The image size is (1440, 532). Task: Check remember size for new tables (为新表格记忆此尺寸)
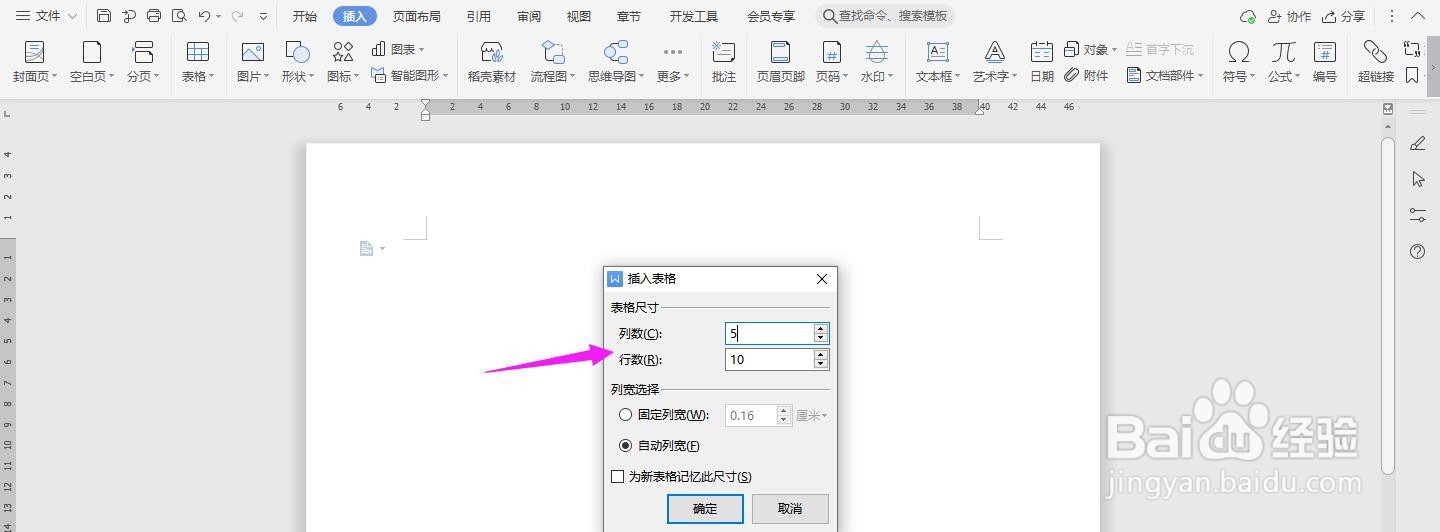(618, 477)
